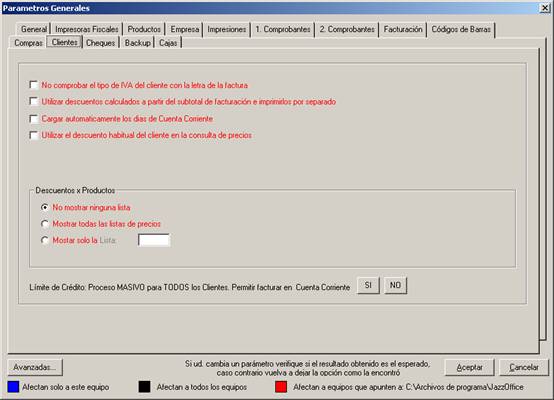
Task: Click the Cancelar button
Action: point(524,367)
